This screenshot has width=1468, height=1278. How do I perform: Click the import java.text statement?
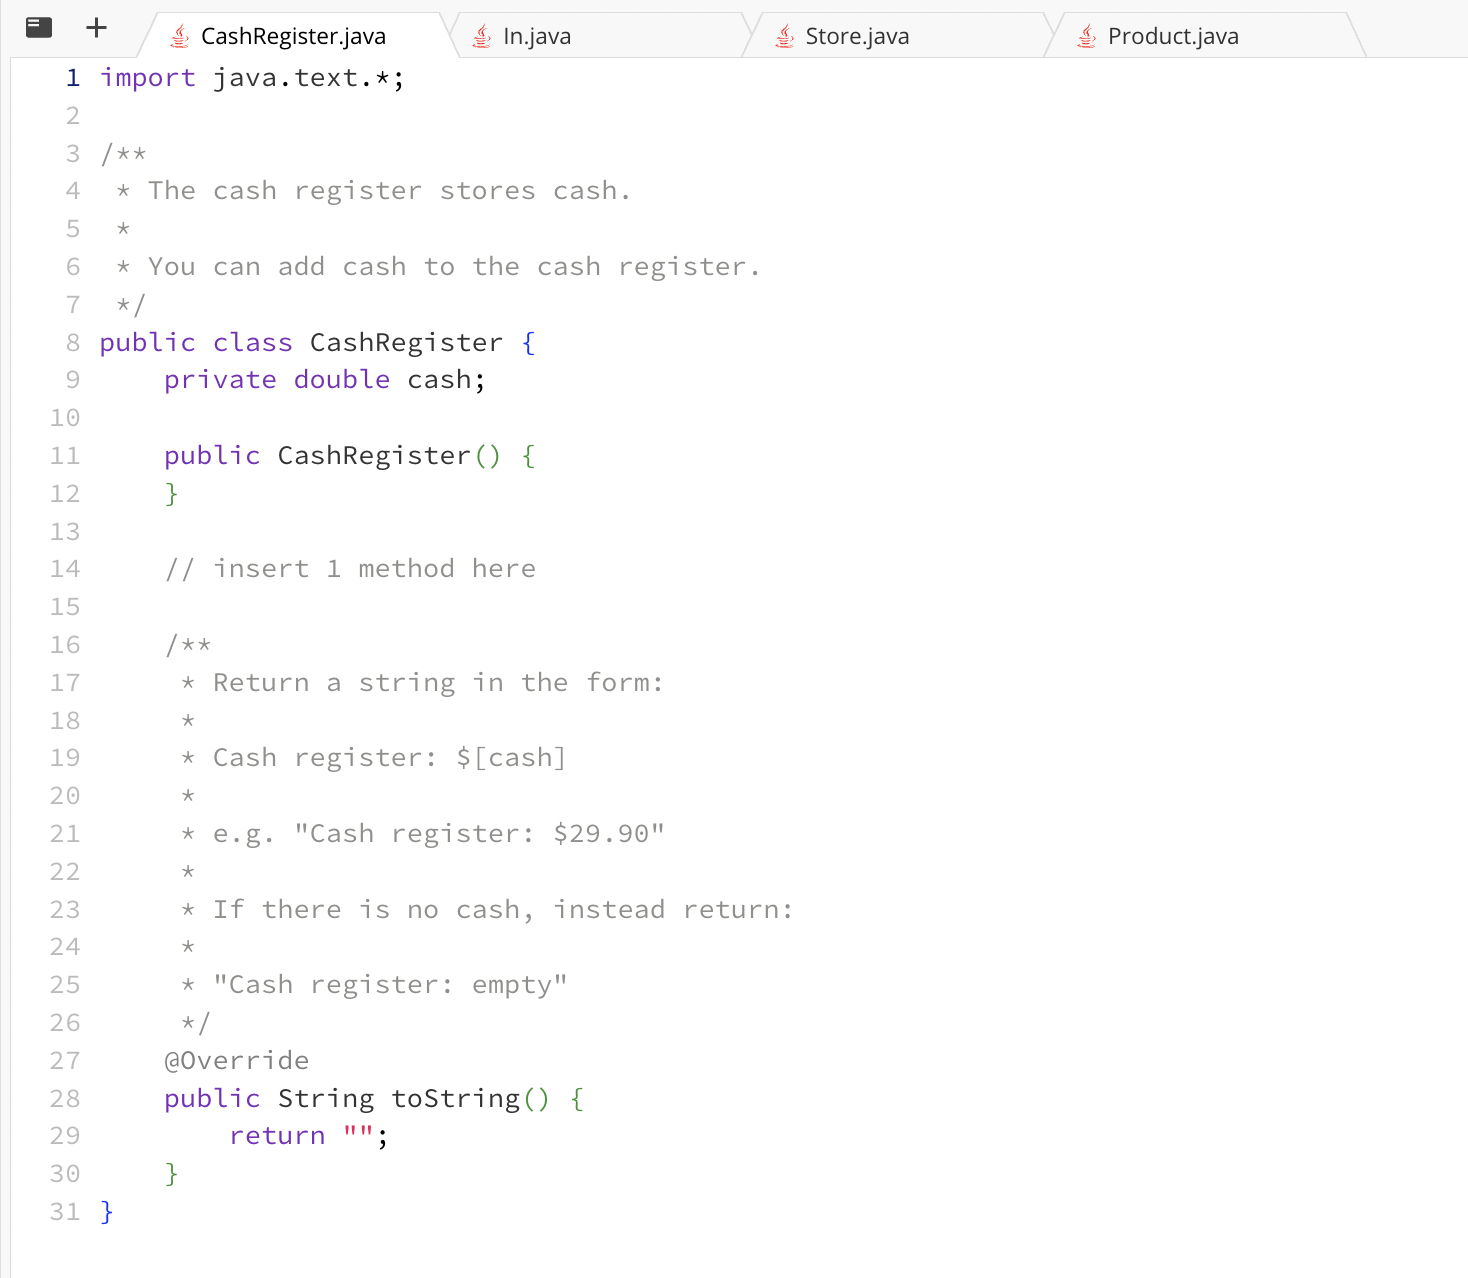[250, 77]
